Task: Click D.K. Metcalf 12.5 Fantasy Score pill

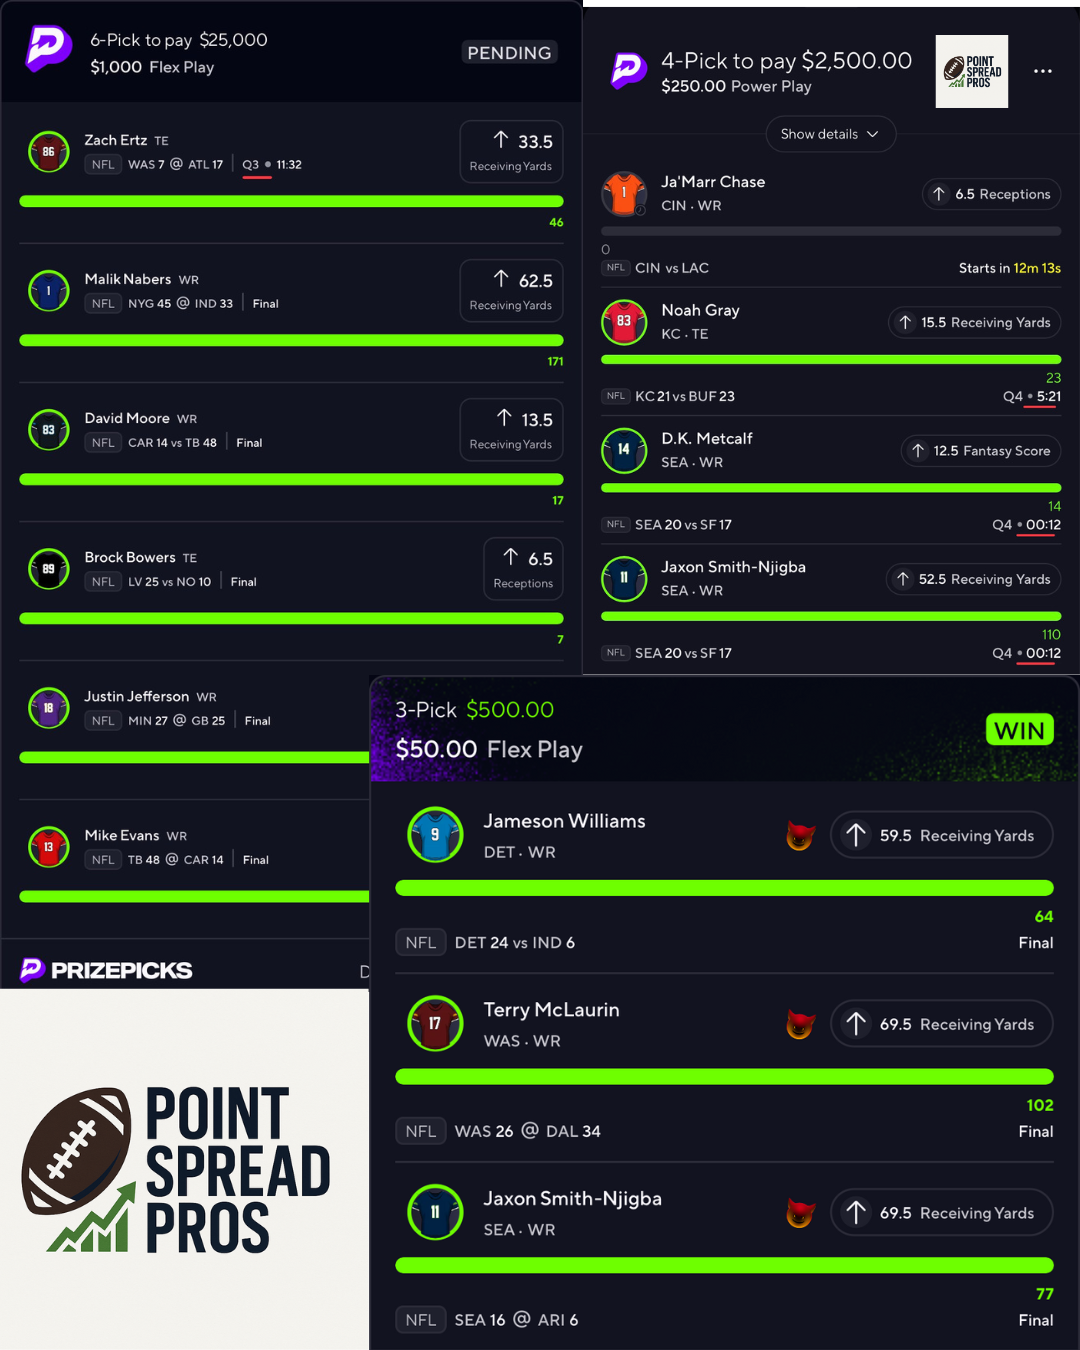Action: click(980, 451)
